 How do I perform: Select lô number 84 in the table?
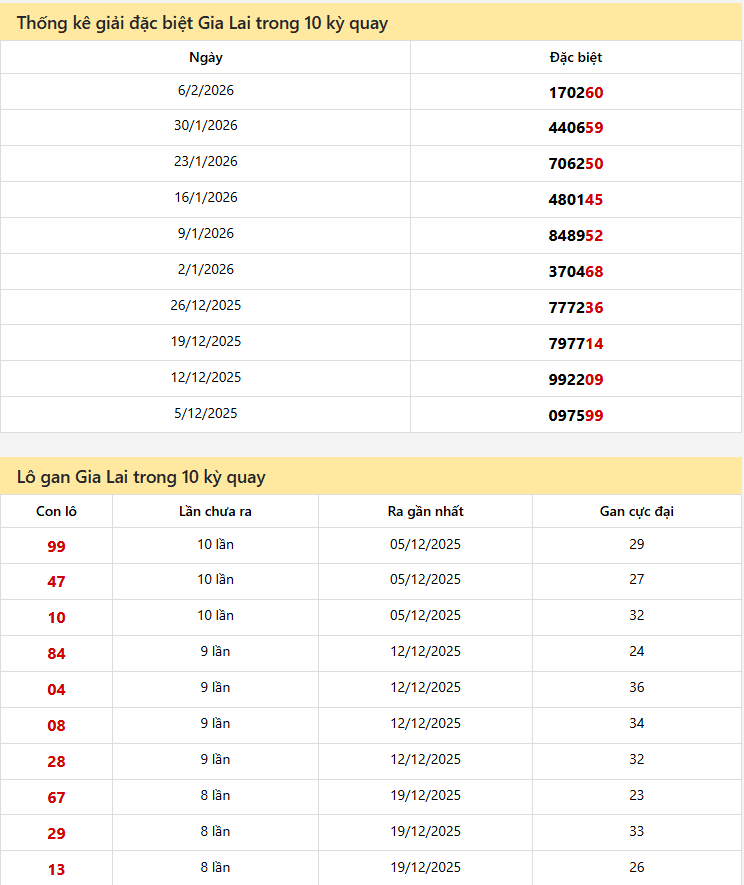tap(56, 654)
